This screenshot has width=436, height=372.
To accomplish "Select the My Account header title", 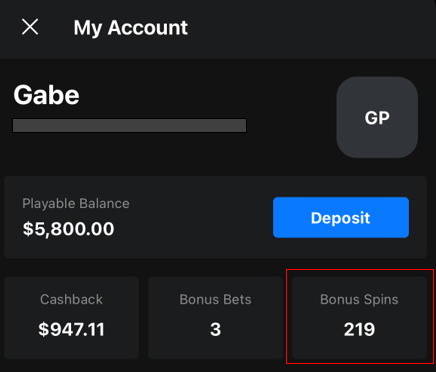I will (x=131, y=28).
